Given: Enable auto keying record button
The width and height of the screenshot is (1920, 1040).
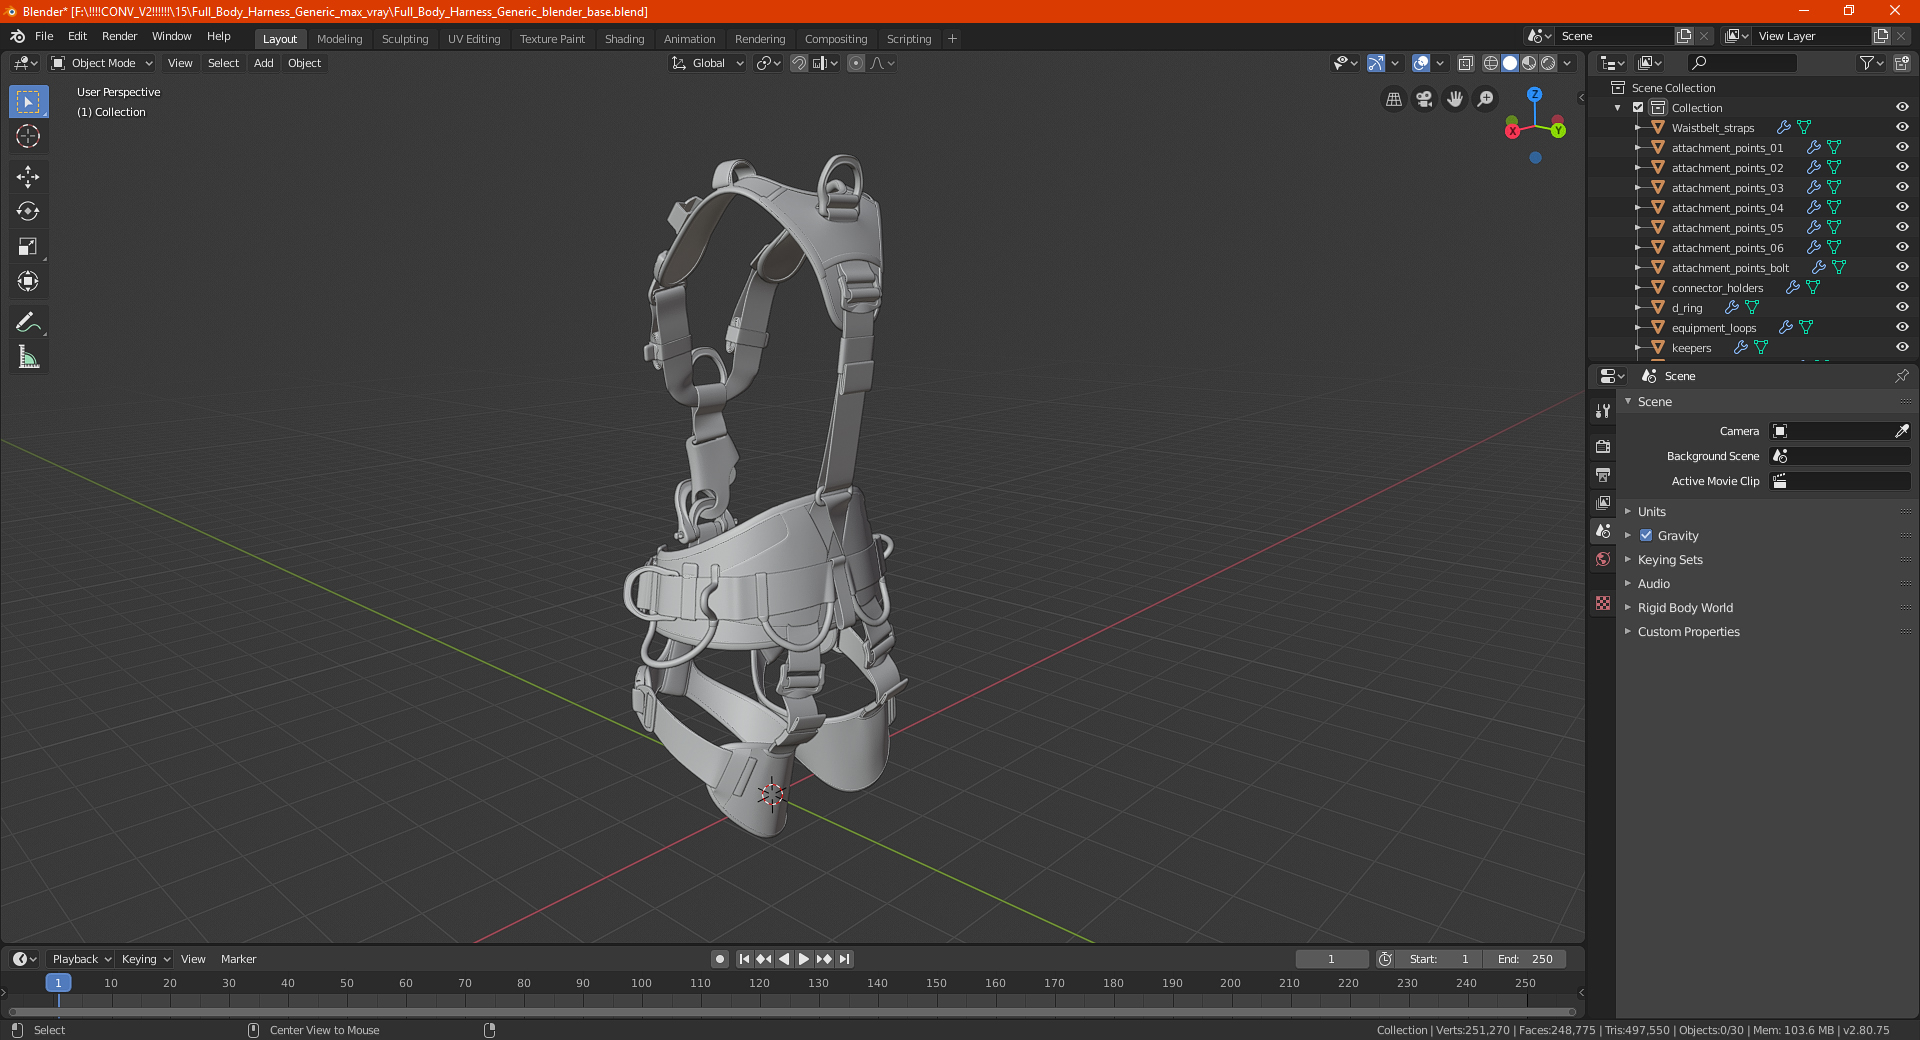Looking at the screenshot, I should coord(720,959).
